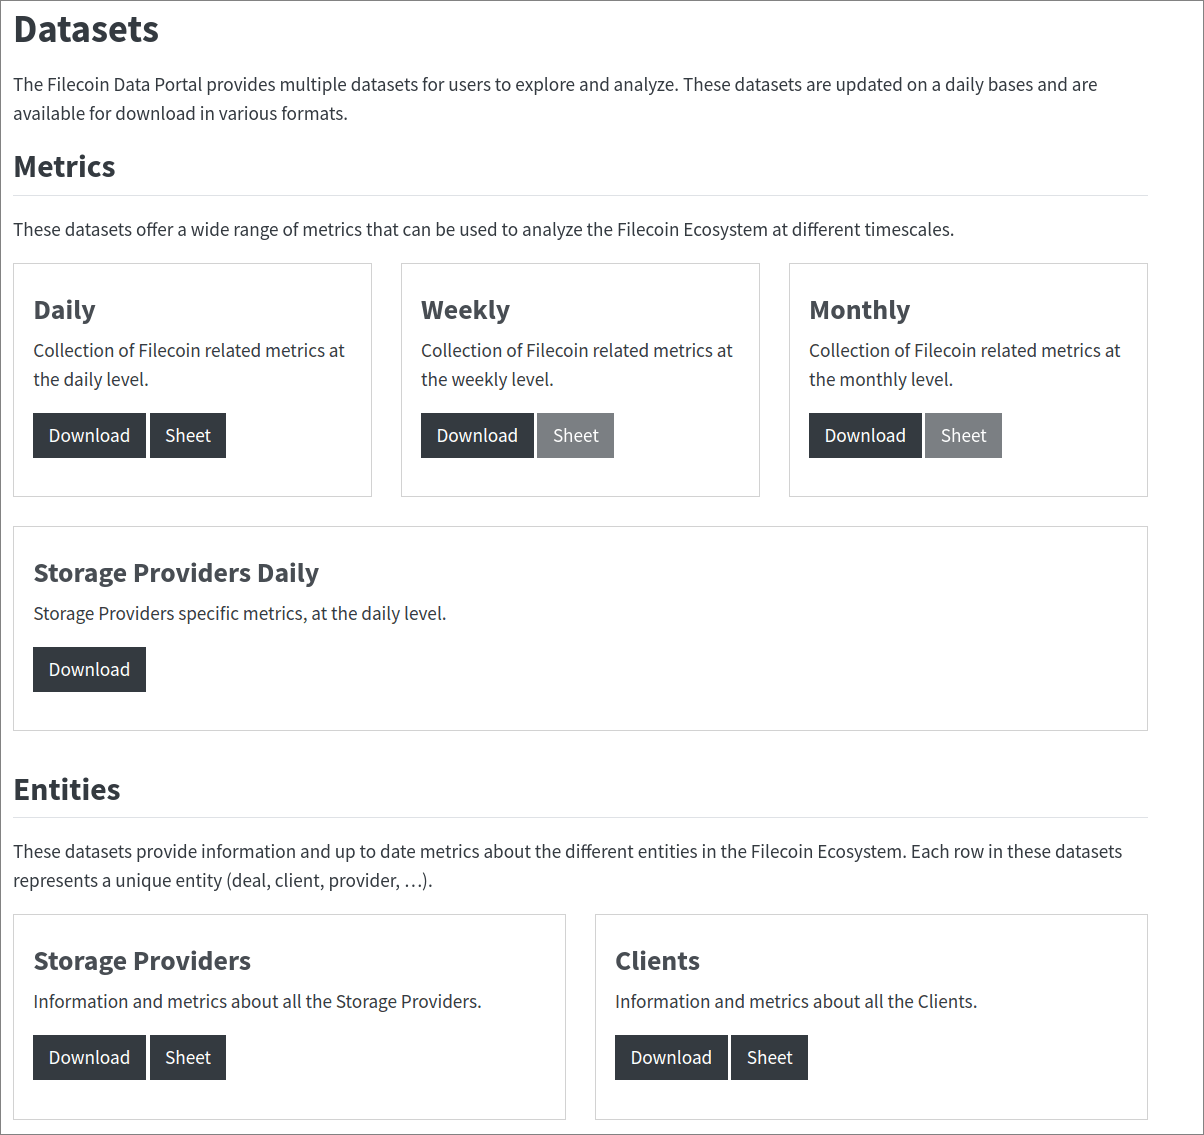Download the Monthly metrics dataset
Image resolution: width=1204 pixels, height=1135 pixels.
(865, 436)
